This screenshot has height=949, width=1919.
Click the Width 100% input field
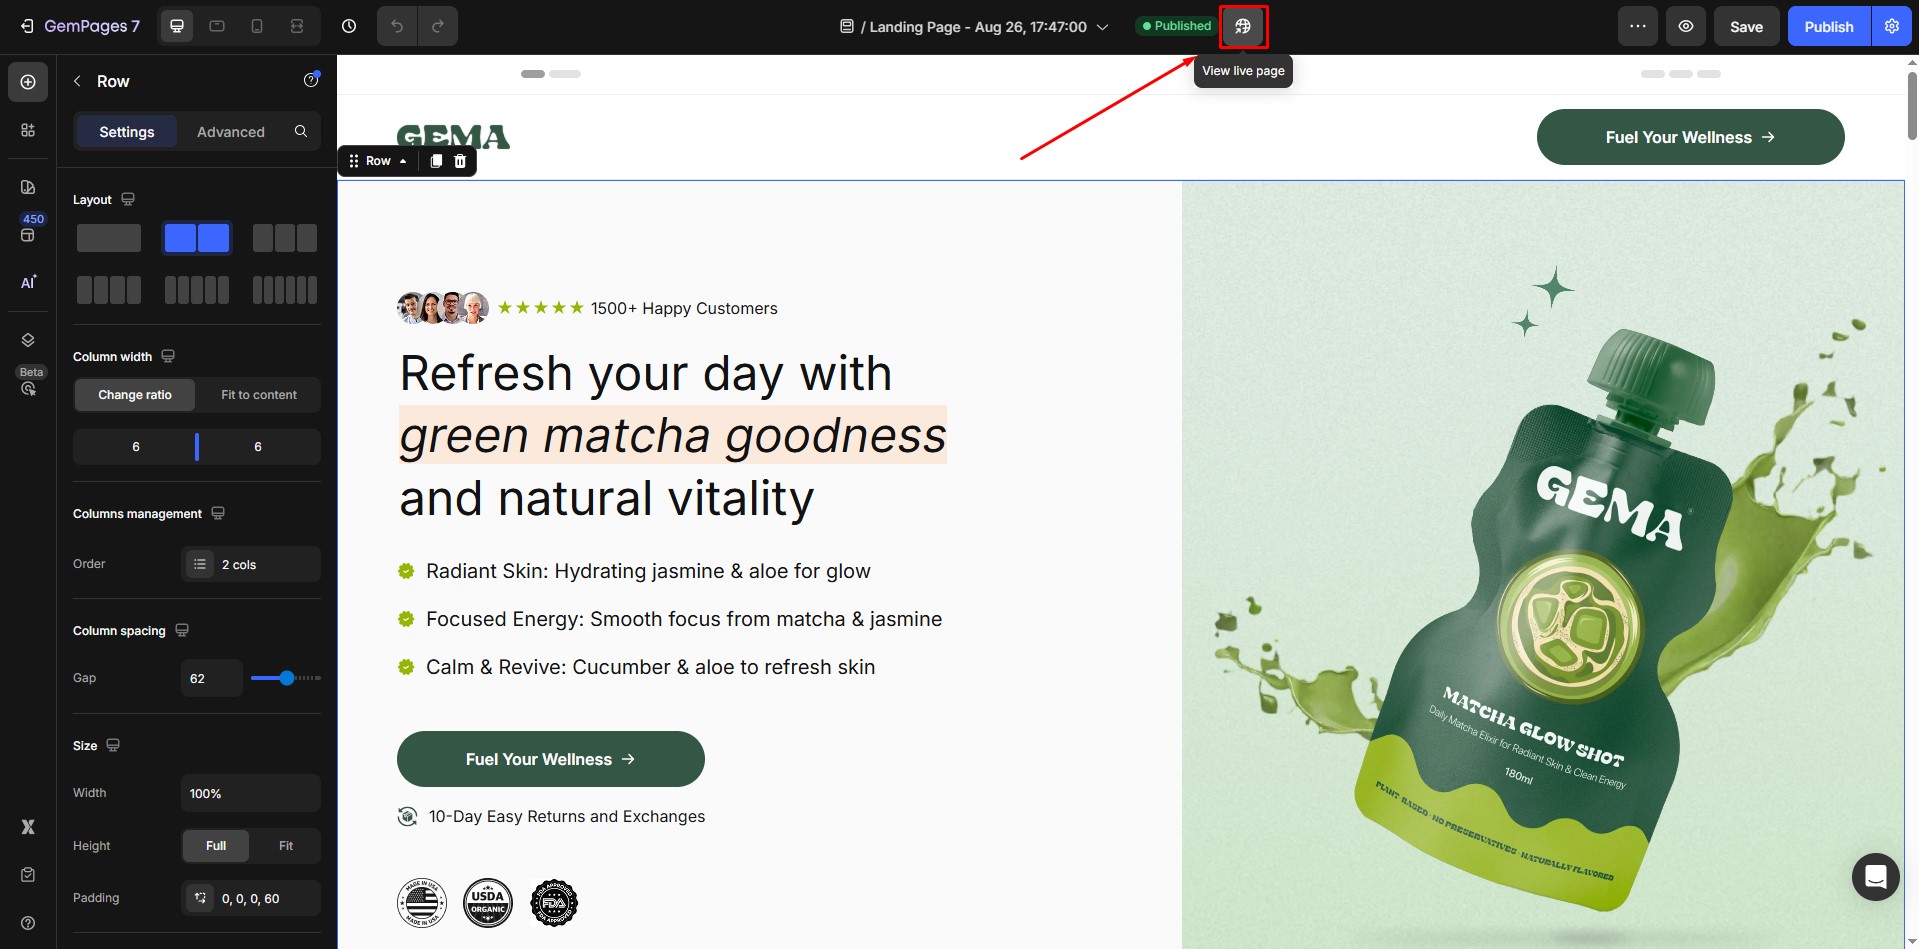tap(251, 793)
